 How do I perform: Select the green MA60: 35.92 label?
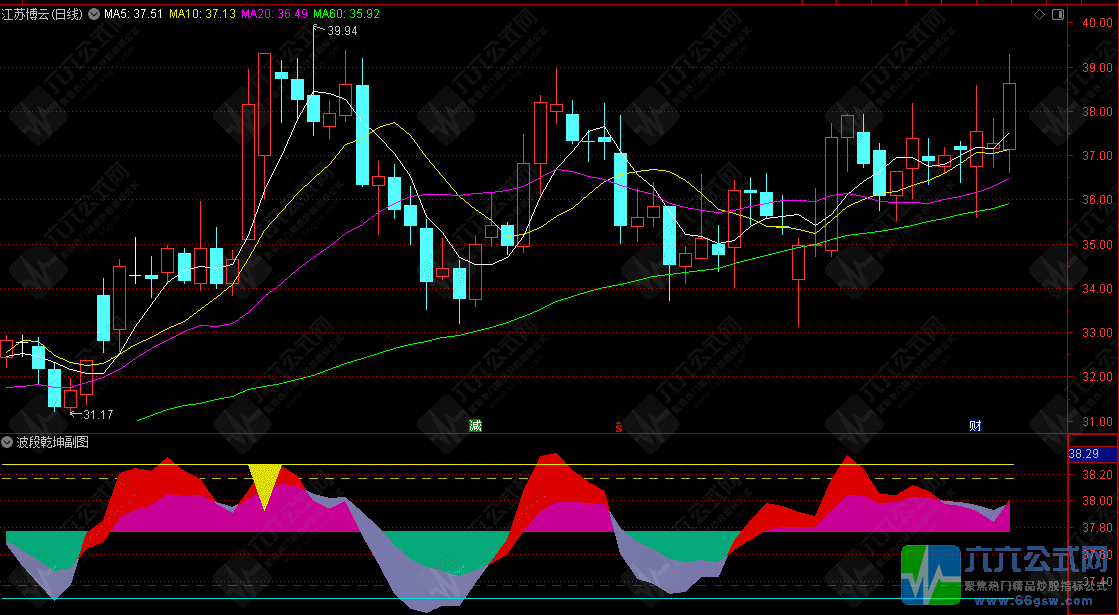click(x=347, y=14)
